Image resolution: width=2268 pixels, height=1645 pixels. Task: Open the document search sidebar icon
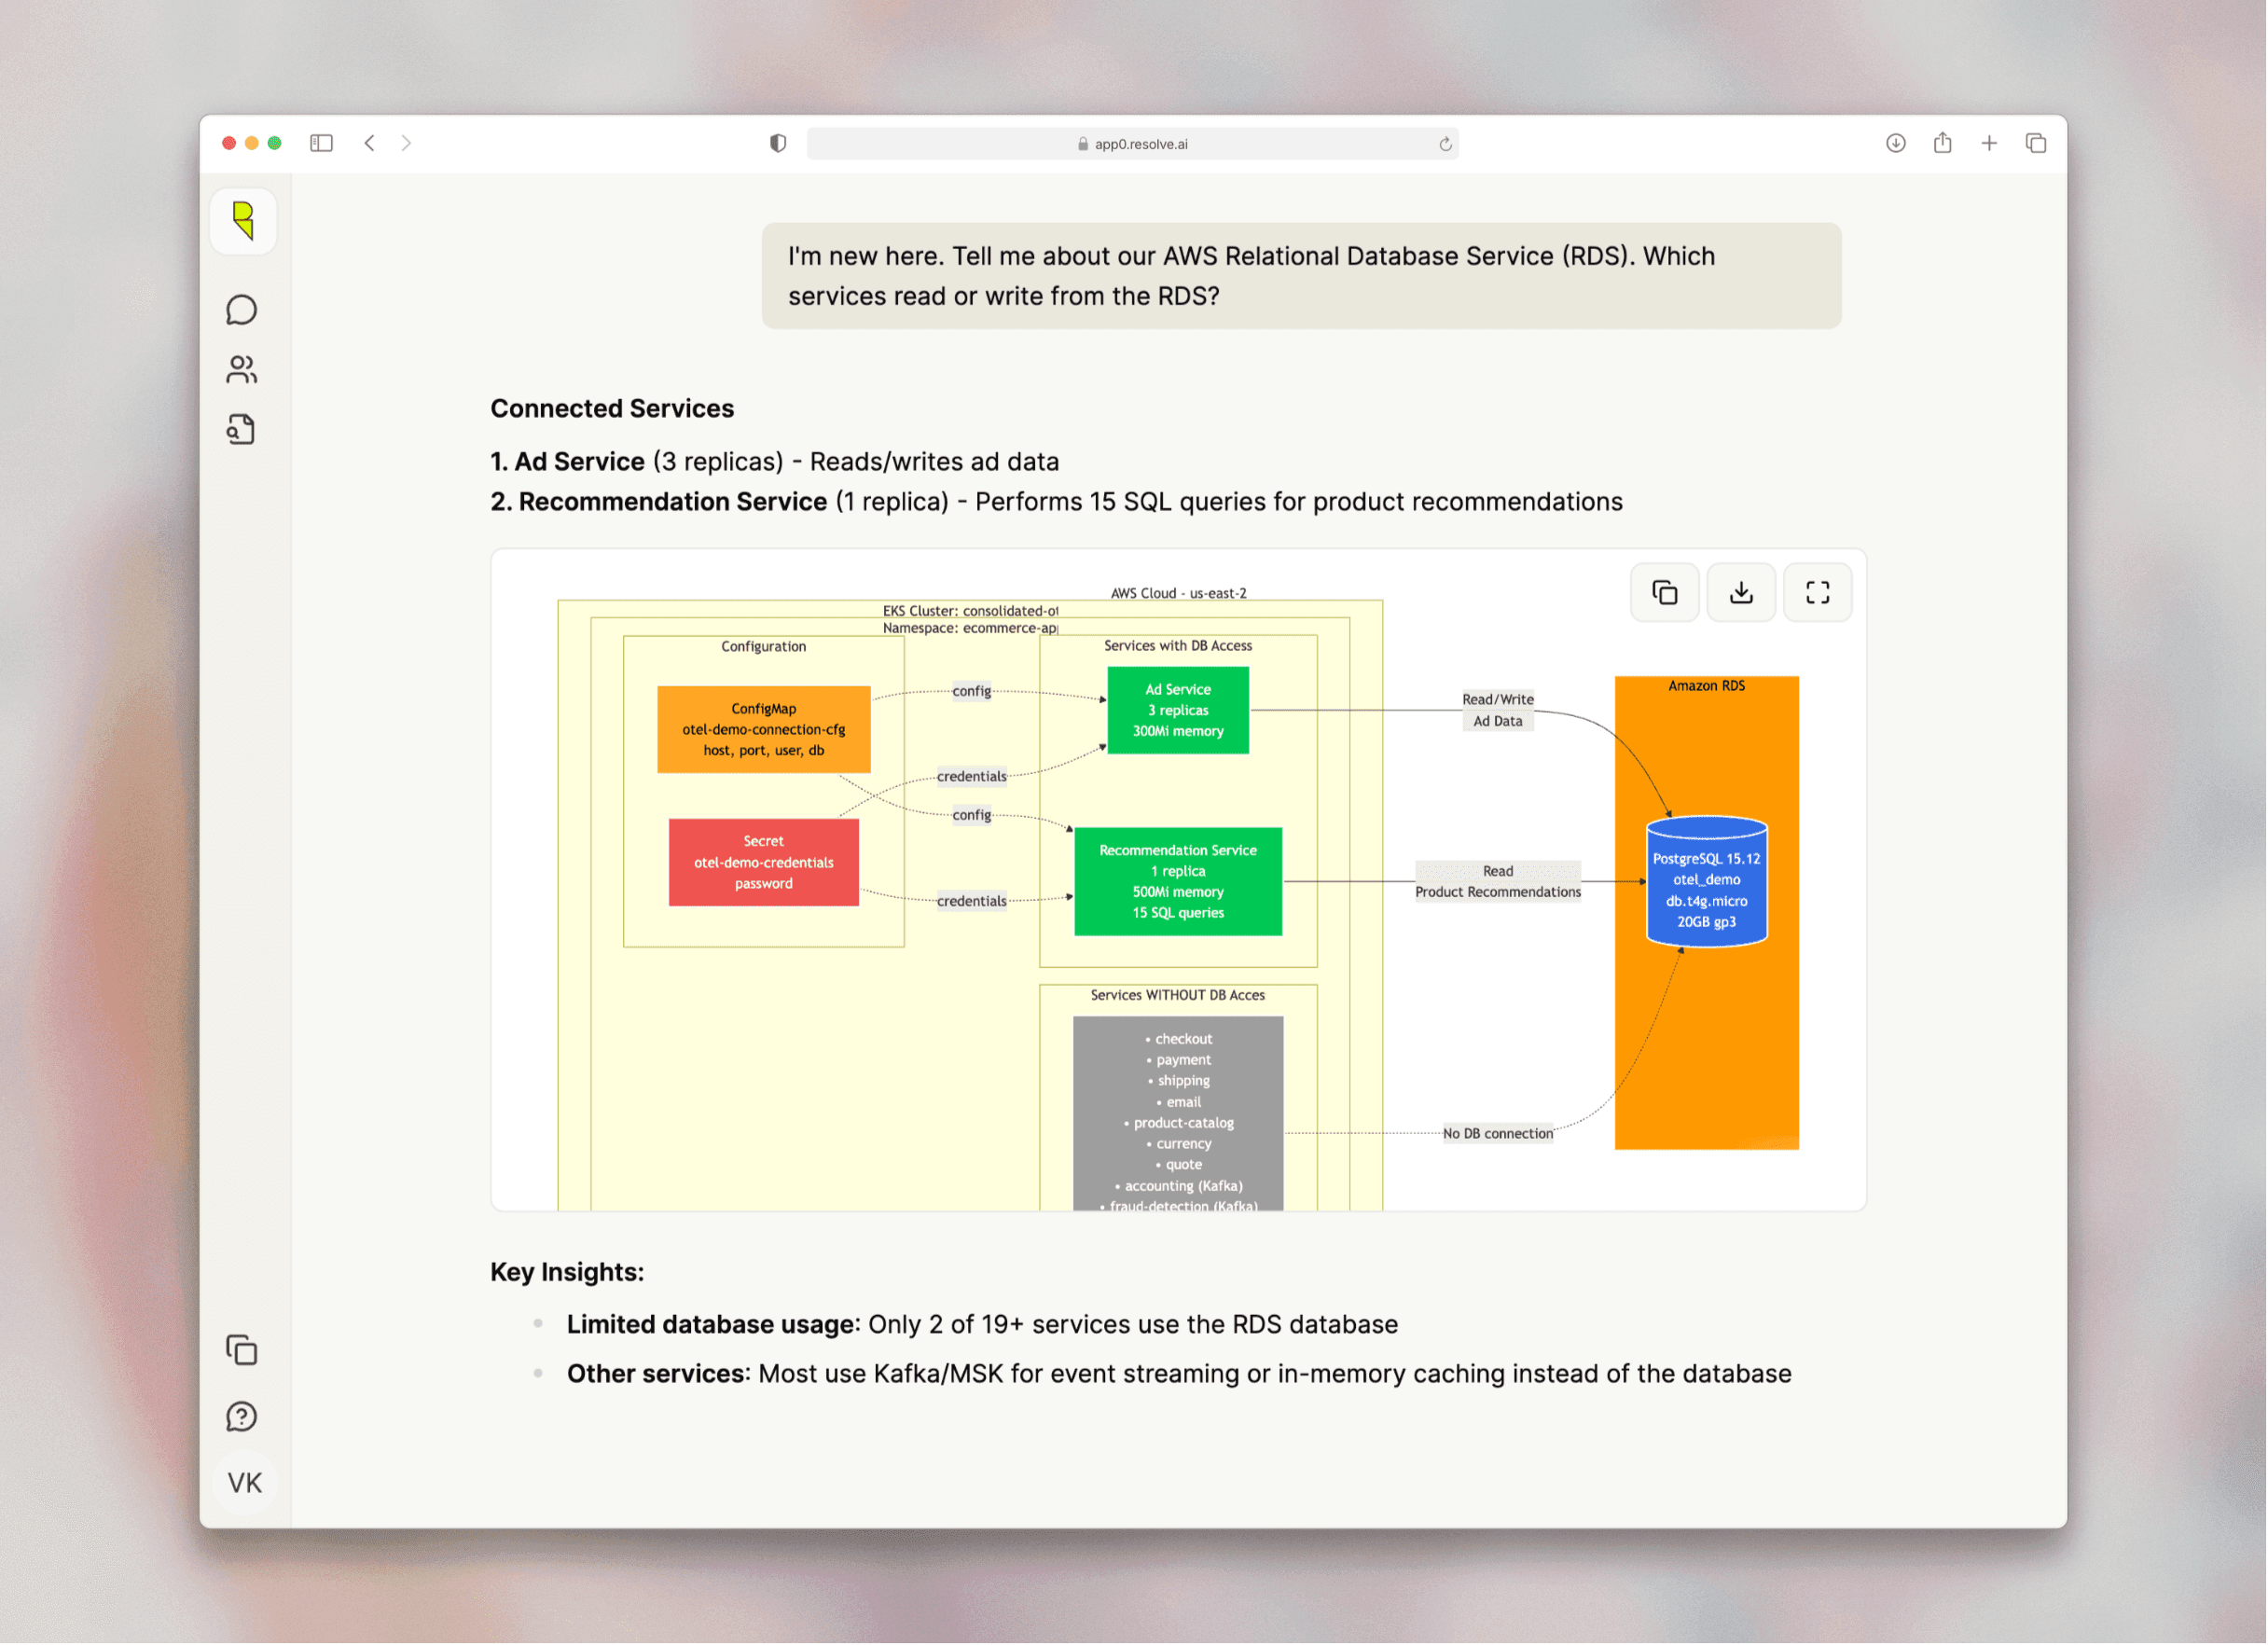coord(242,430)
